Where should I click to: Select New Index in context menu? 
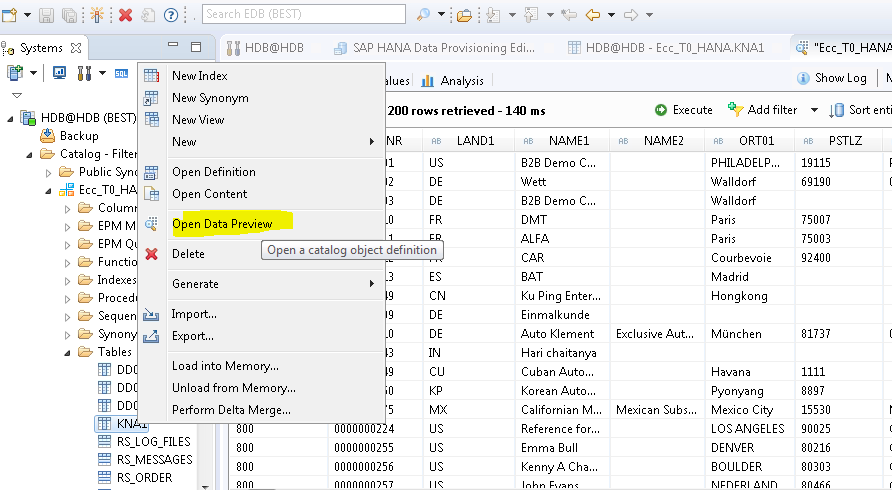[262, 76]
